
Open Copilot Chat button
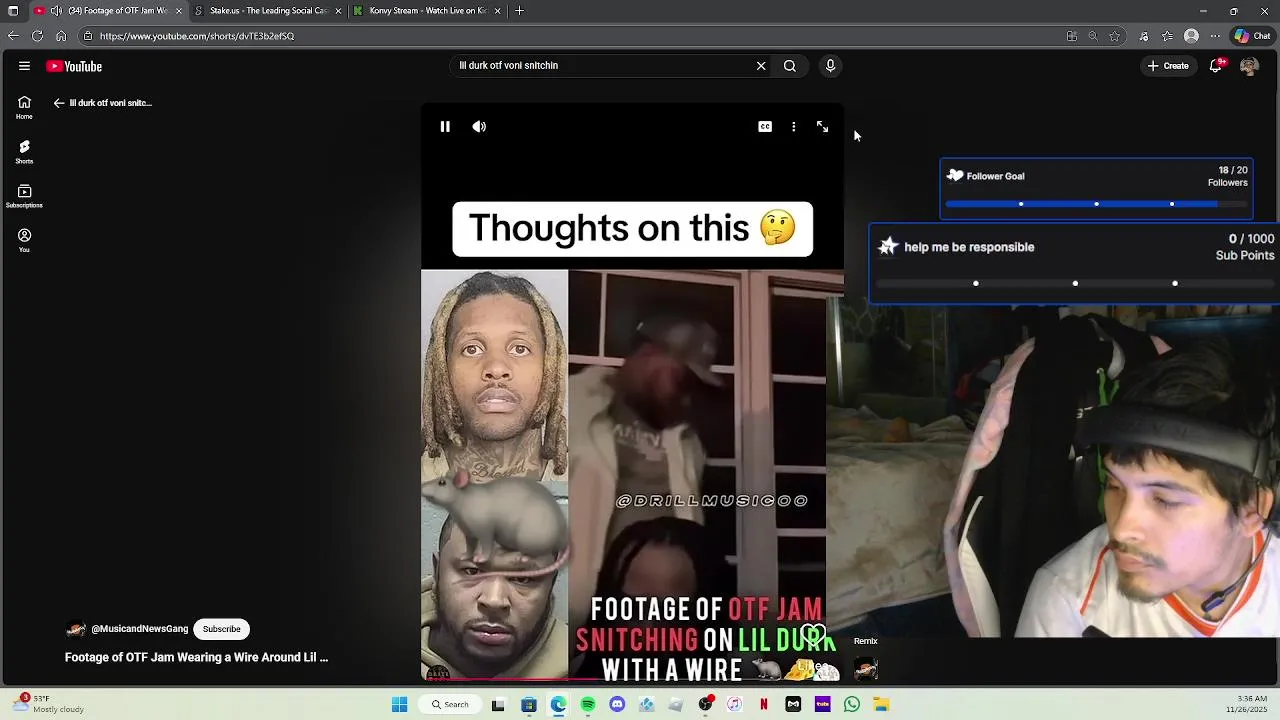[x=1252, y=36]
